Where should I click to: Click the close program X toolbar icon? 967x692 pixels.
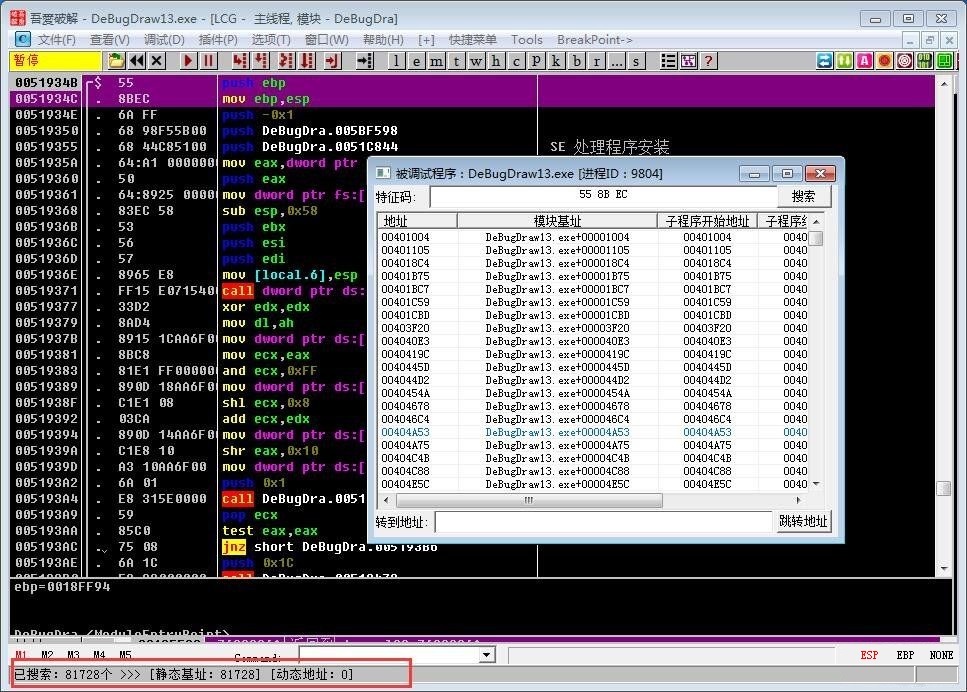(x=157, y=60)
